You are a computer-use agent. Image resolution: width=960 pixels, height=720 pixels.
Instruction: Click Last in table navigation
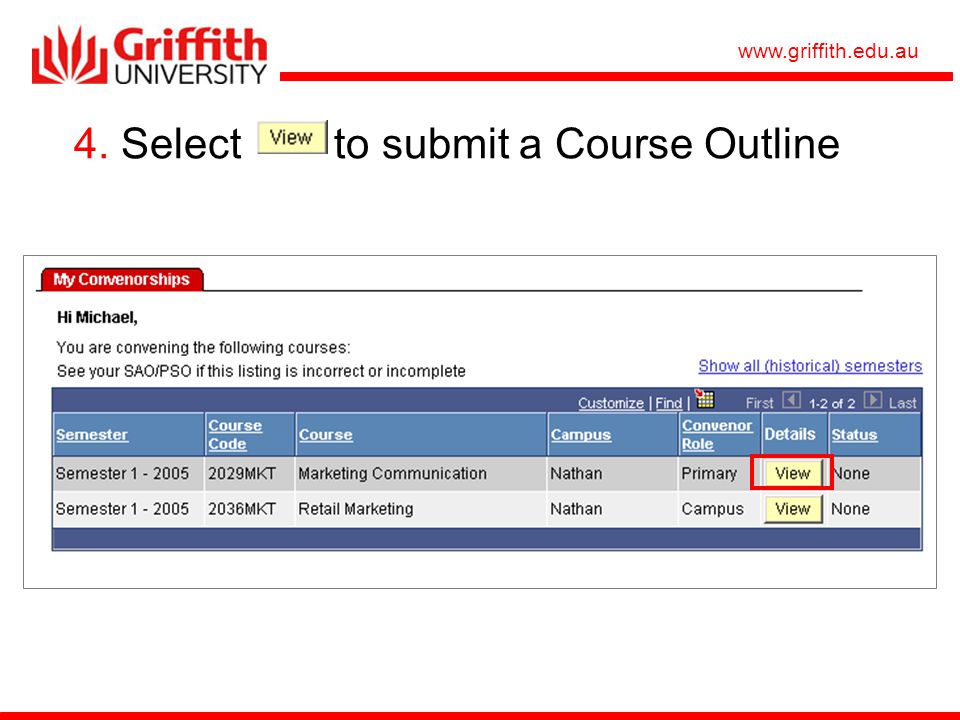pyautogui.click(x=902, y=403)
